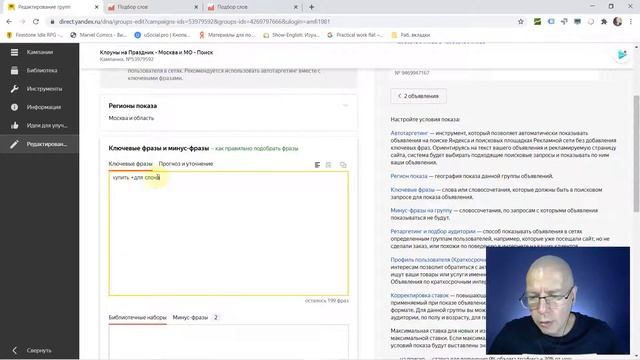Open the Корректировка ставок link

click(420, 295)
